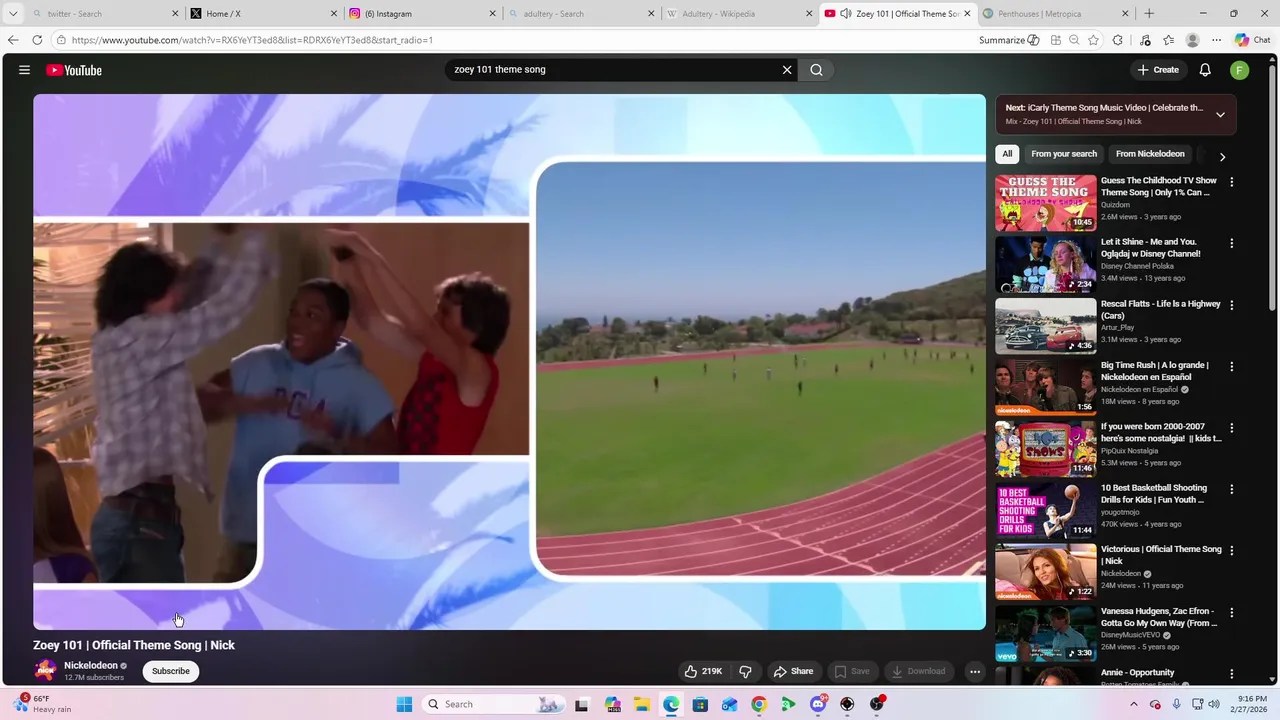Like the Zoey 101 video

tap(704, 671)
